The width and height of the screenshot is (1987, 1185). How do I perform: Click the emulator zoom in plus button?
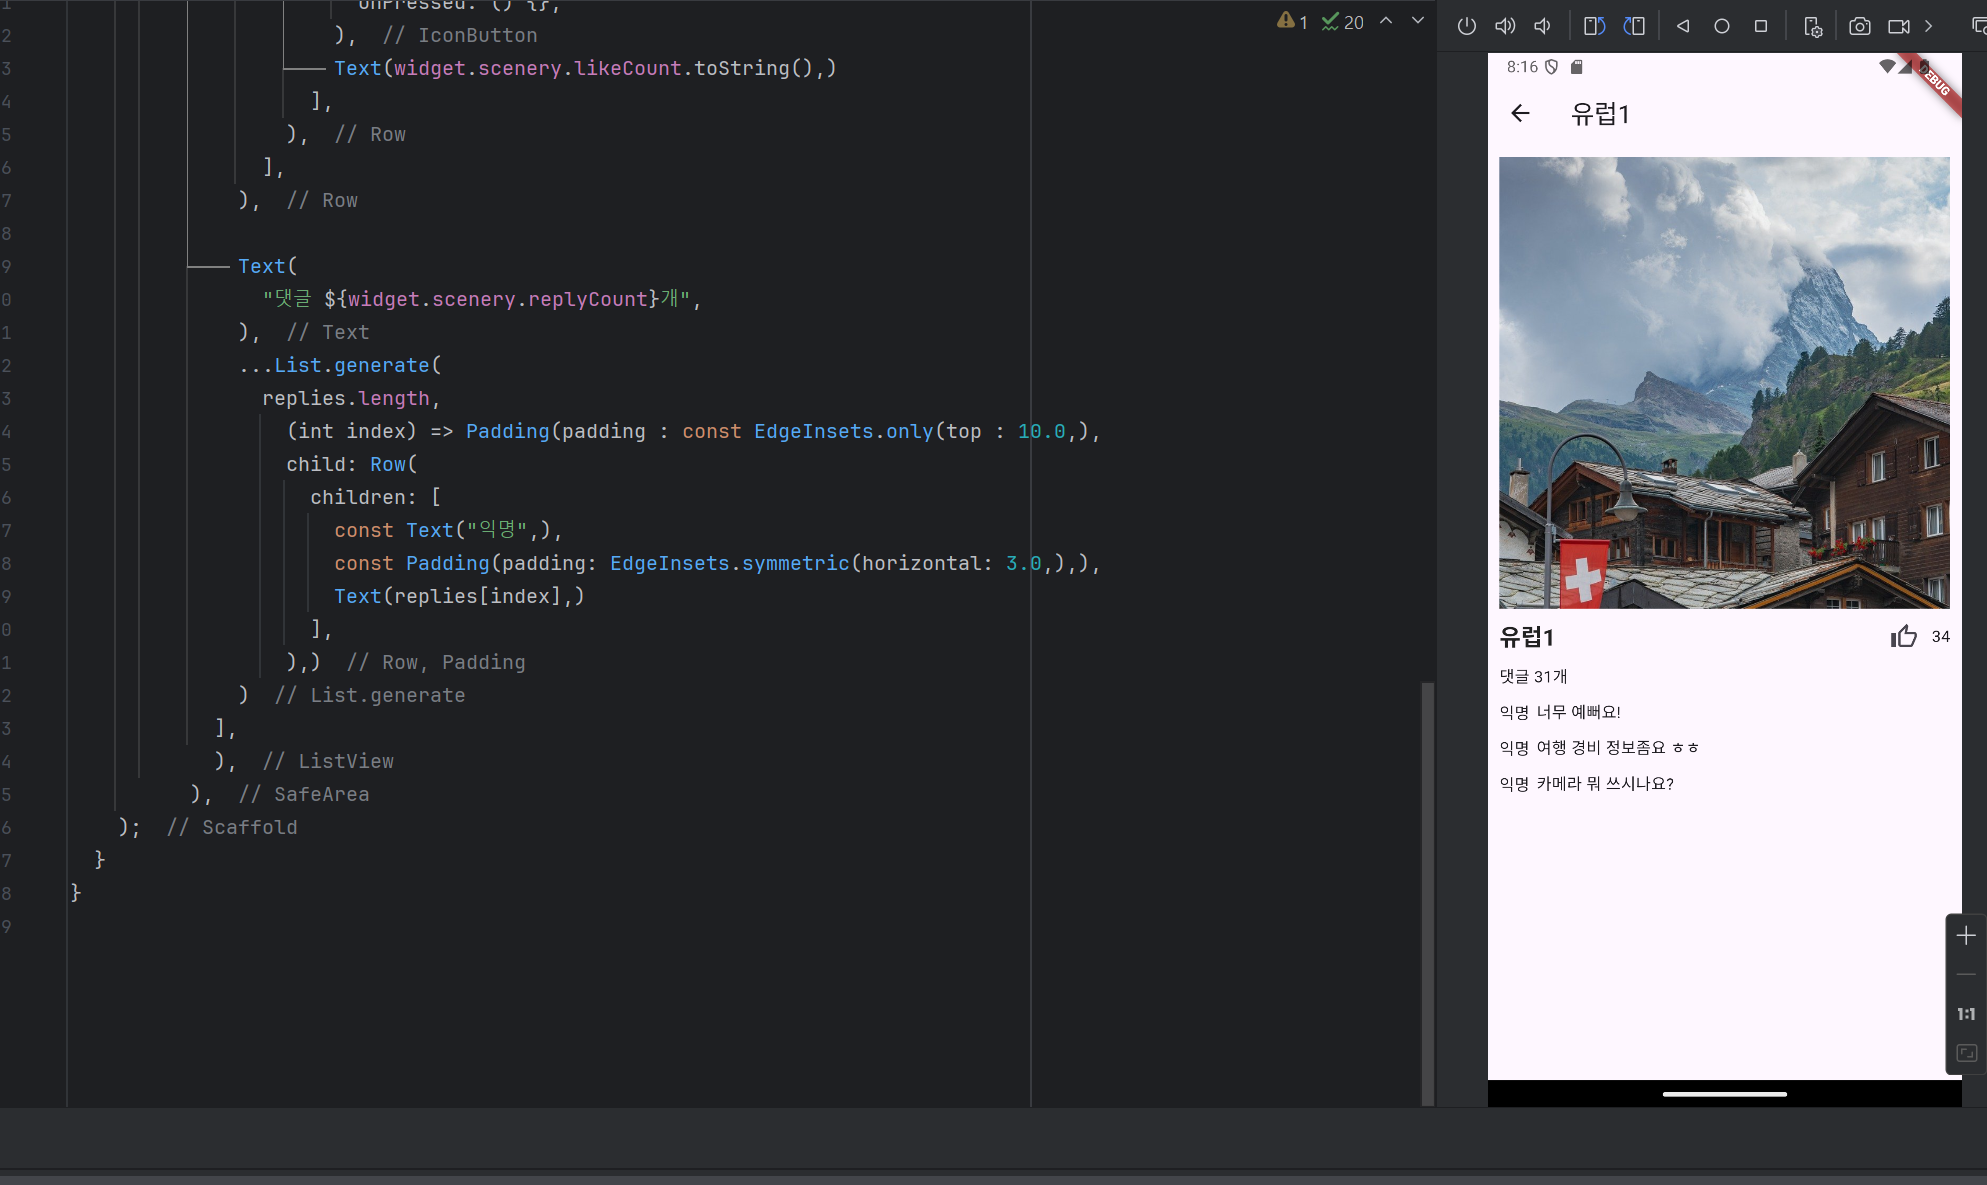[x=1966, y=936]
